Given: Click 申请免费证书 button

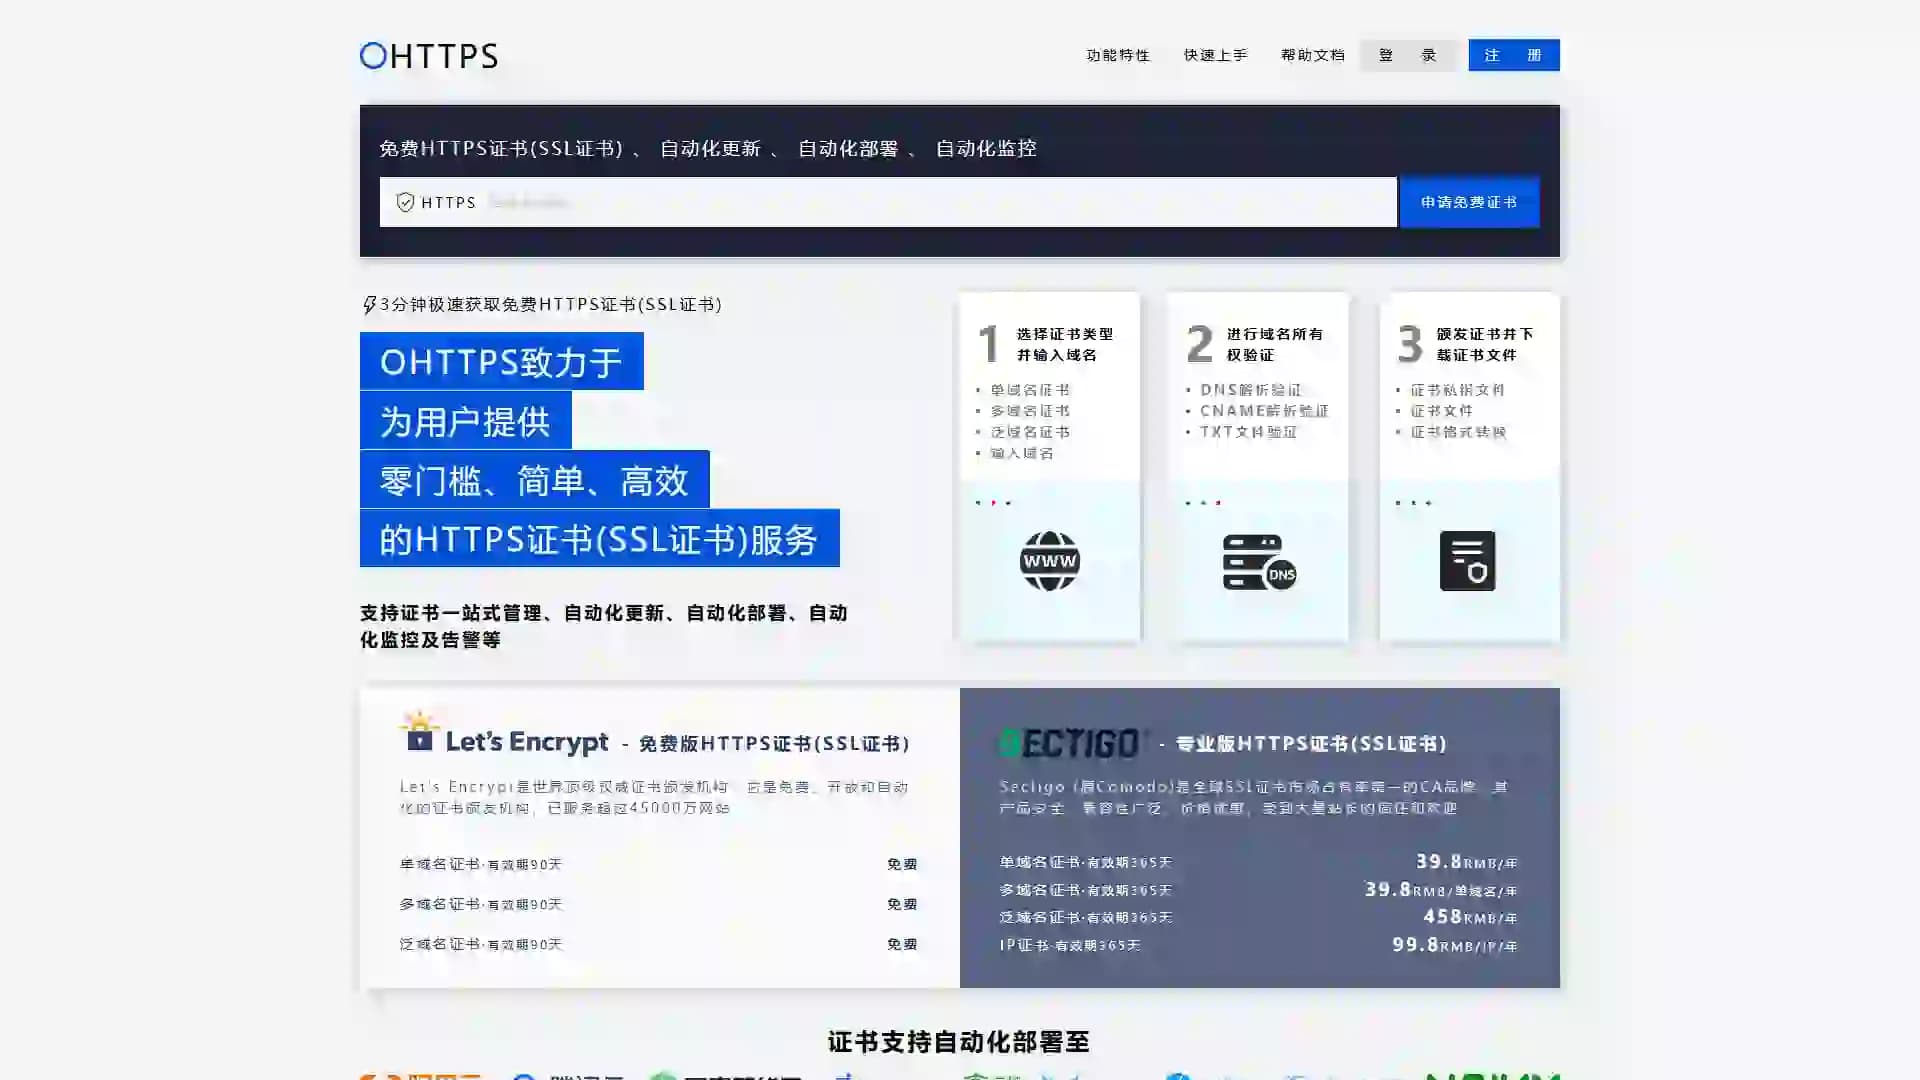Looking at the screenshot, I should [1469, 202].
